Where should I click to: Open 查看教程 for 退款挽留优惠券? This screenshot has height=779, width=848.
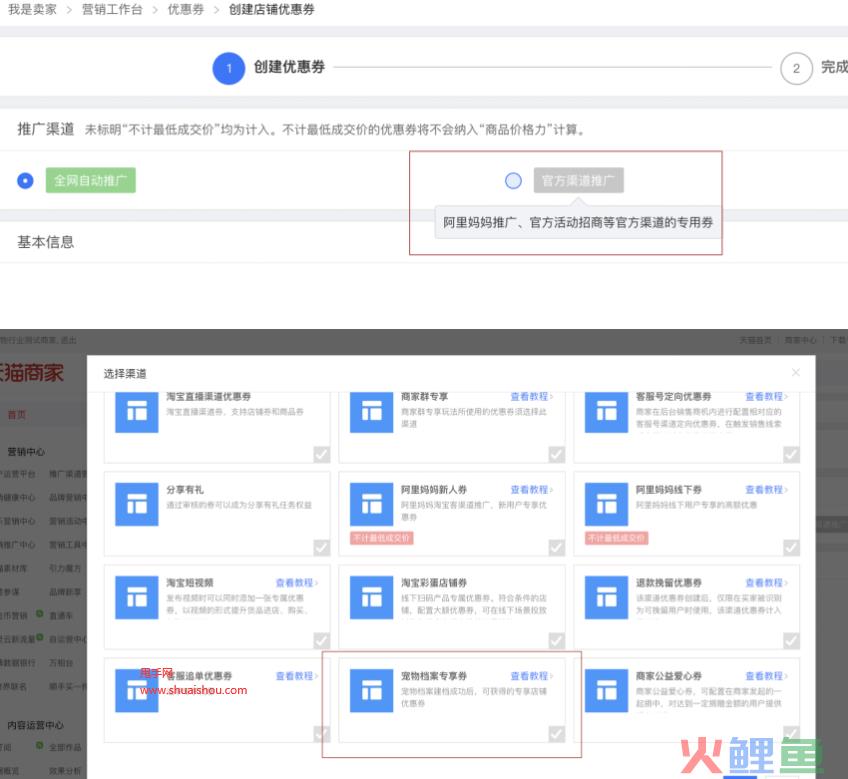[766, 583]
